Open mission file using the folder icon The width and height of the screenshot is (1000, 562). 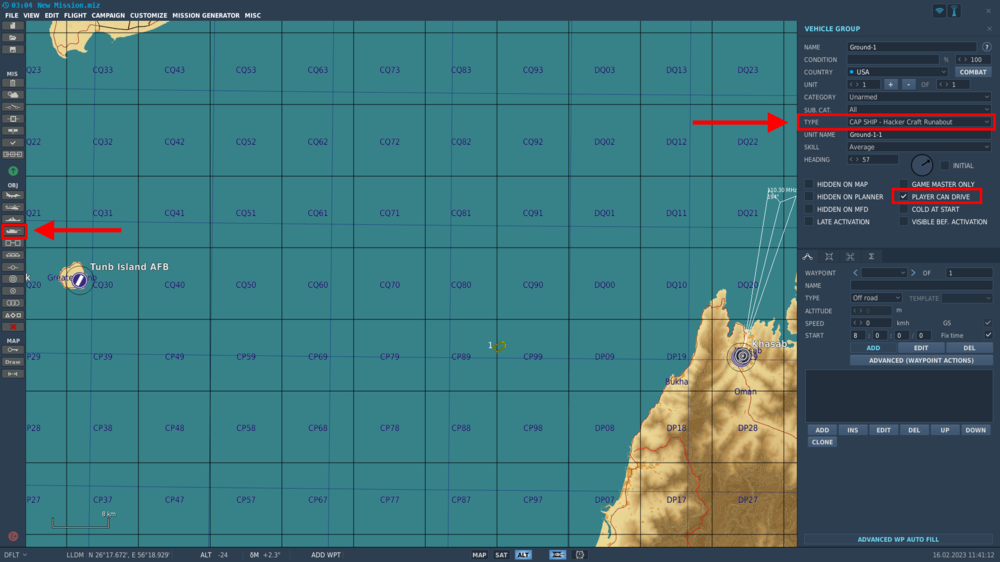click(13, 38)
